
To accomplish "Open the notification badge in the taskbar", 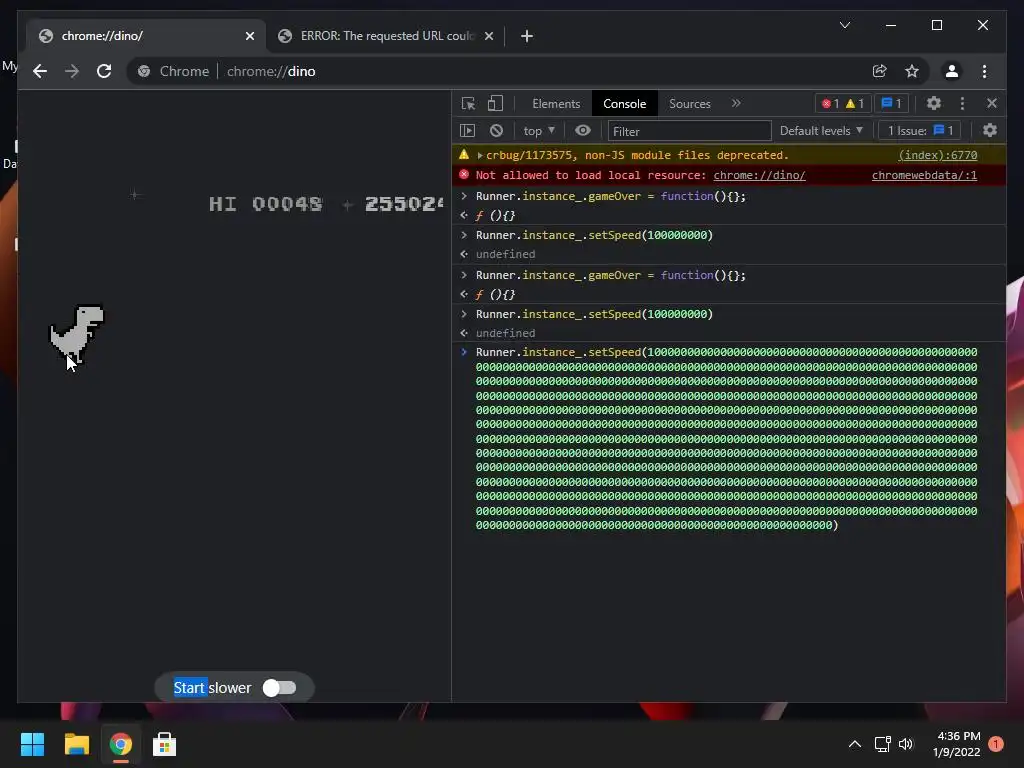I will 996,744.
